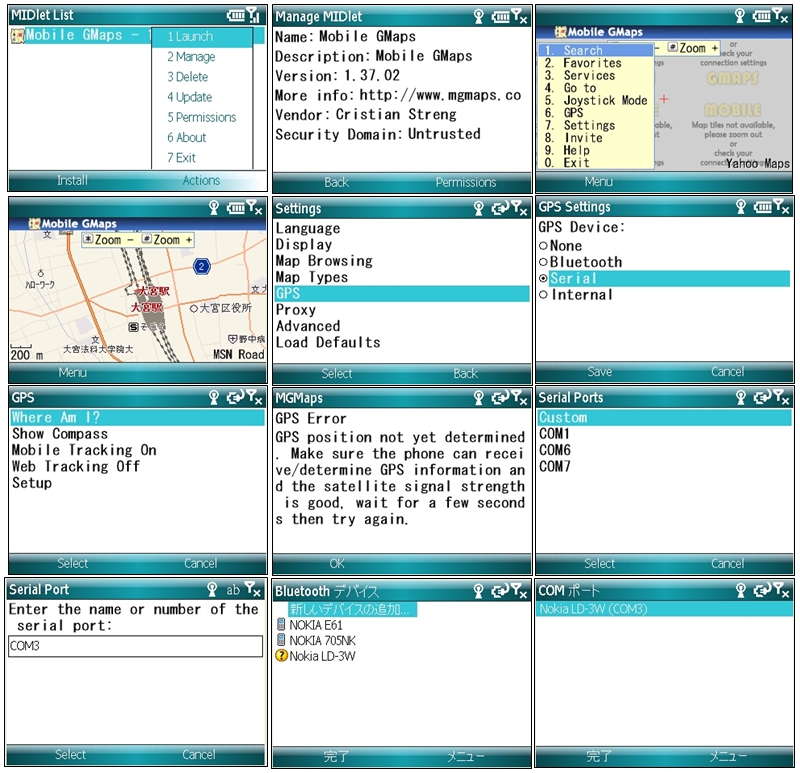Click NOKIA E61 phone icon
This screenshot has width=800, height=773.
281,625
